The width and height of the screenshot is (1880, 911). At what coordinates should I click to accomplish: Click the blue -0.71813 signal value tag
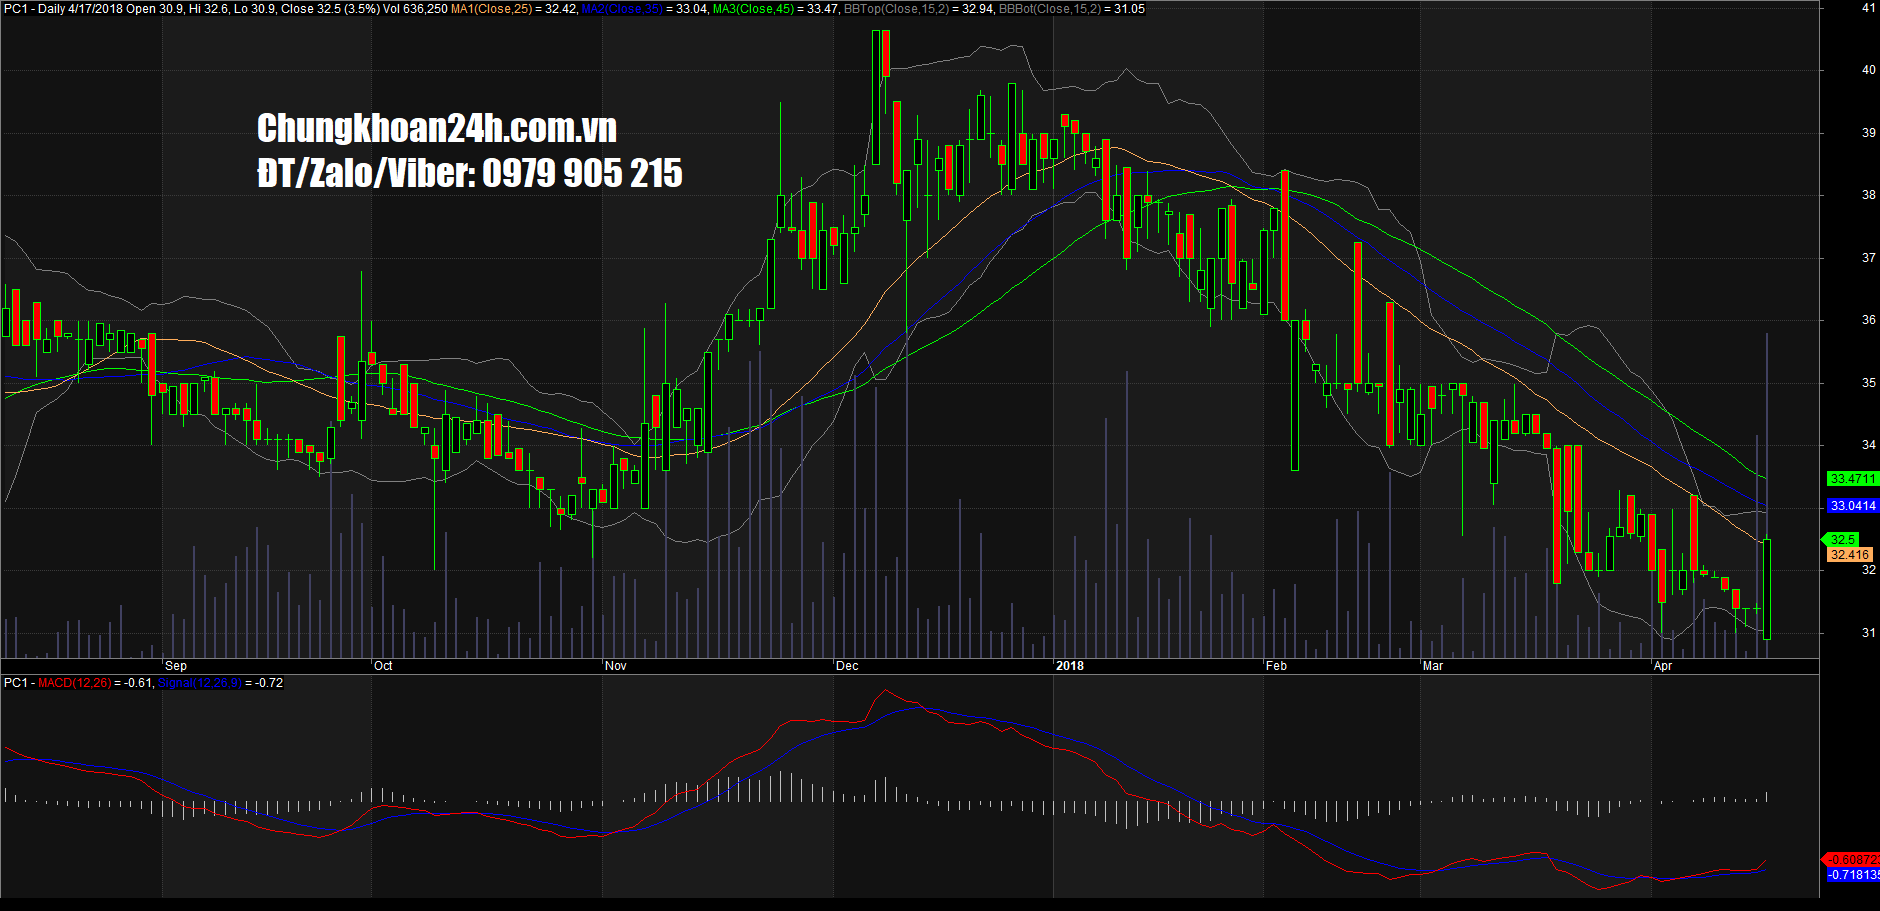tap(1851, 875)
